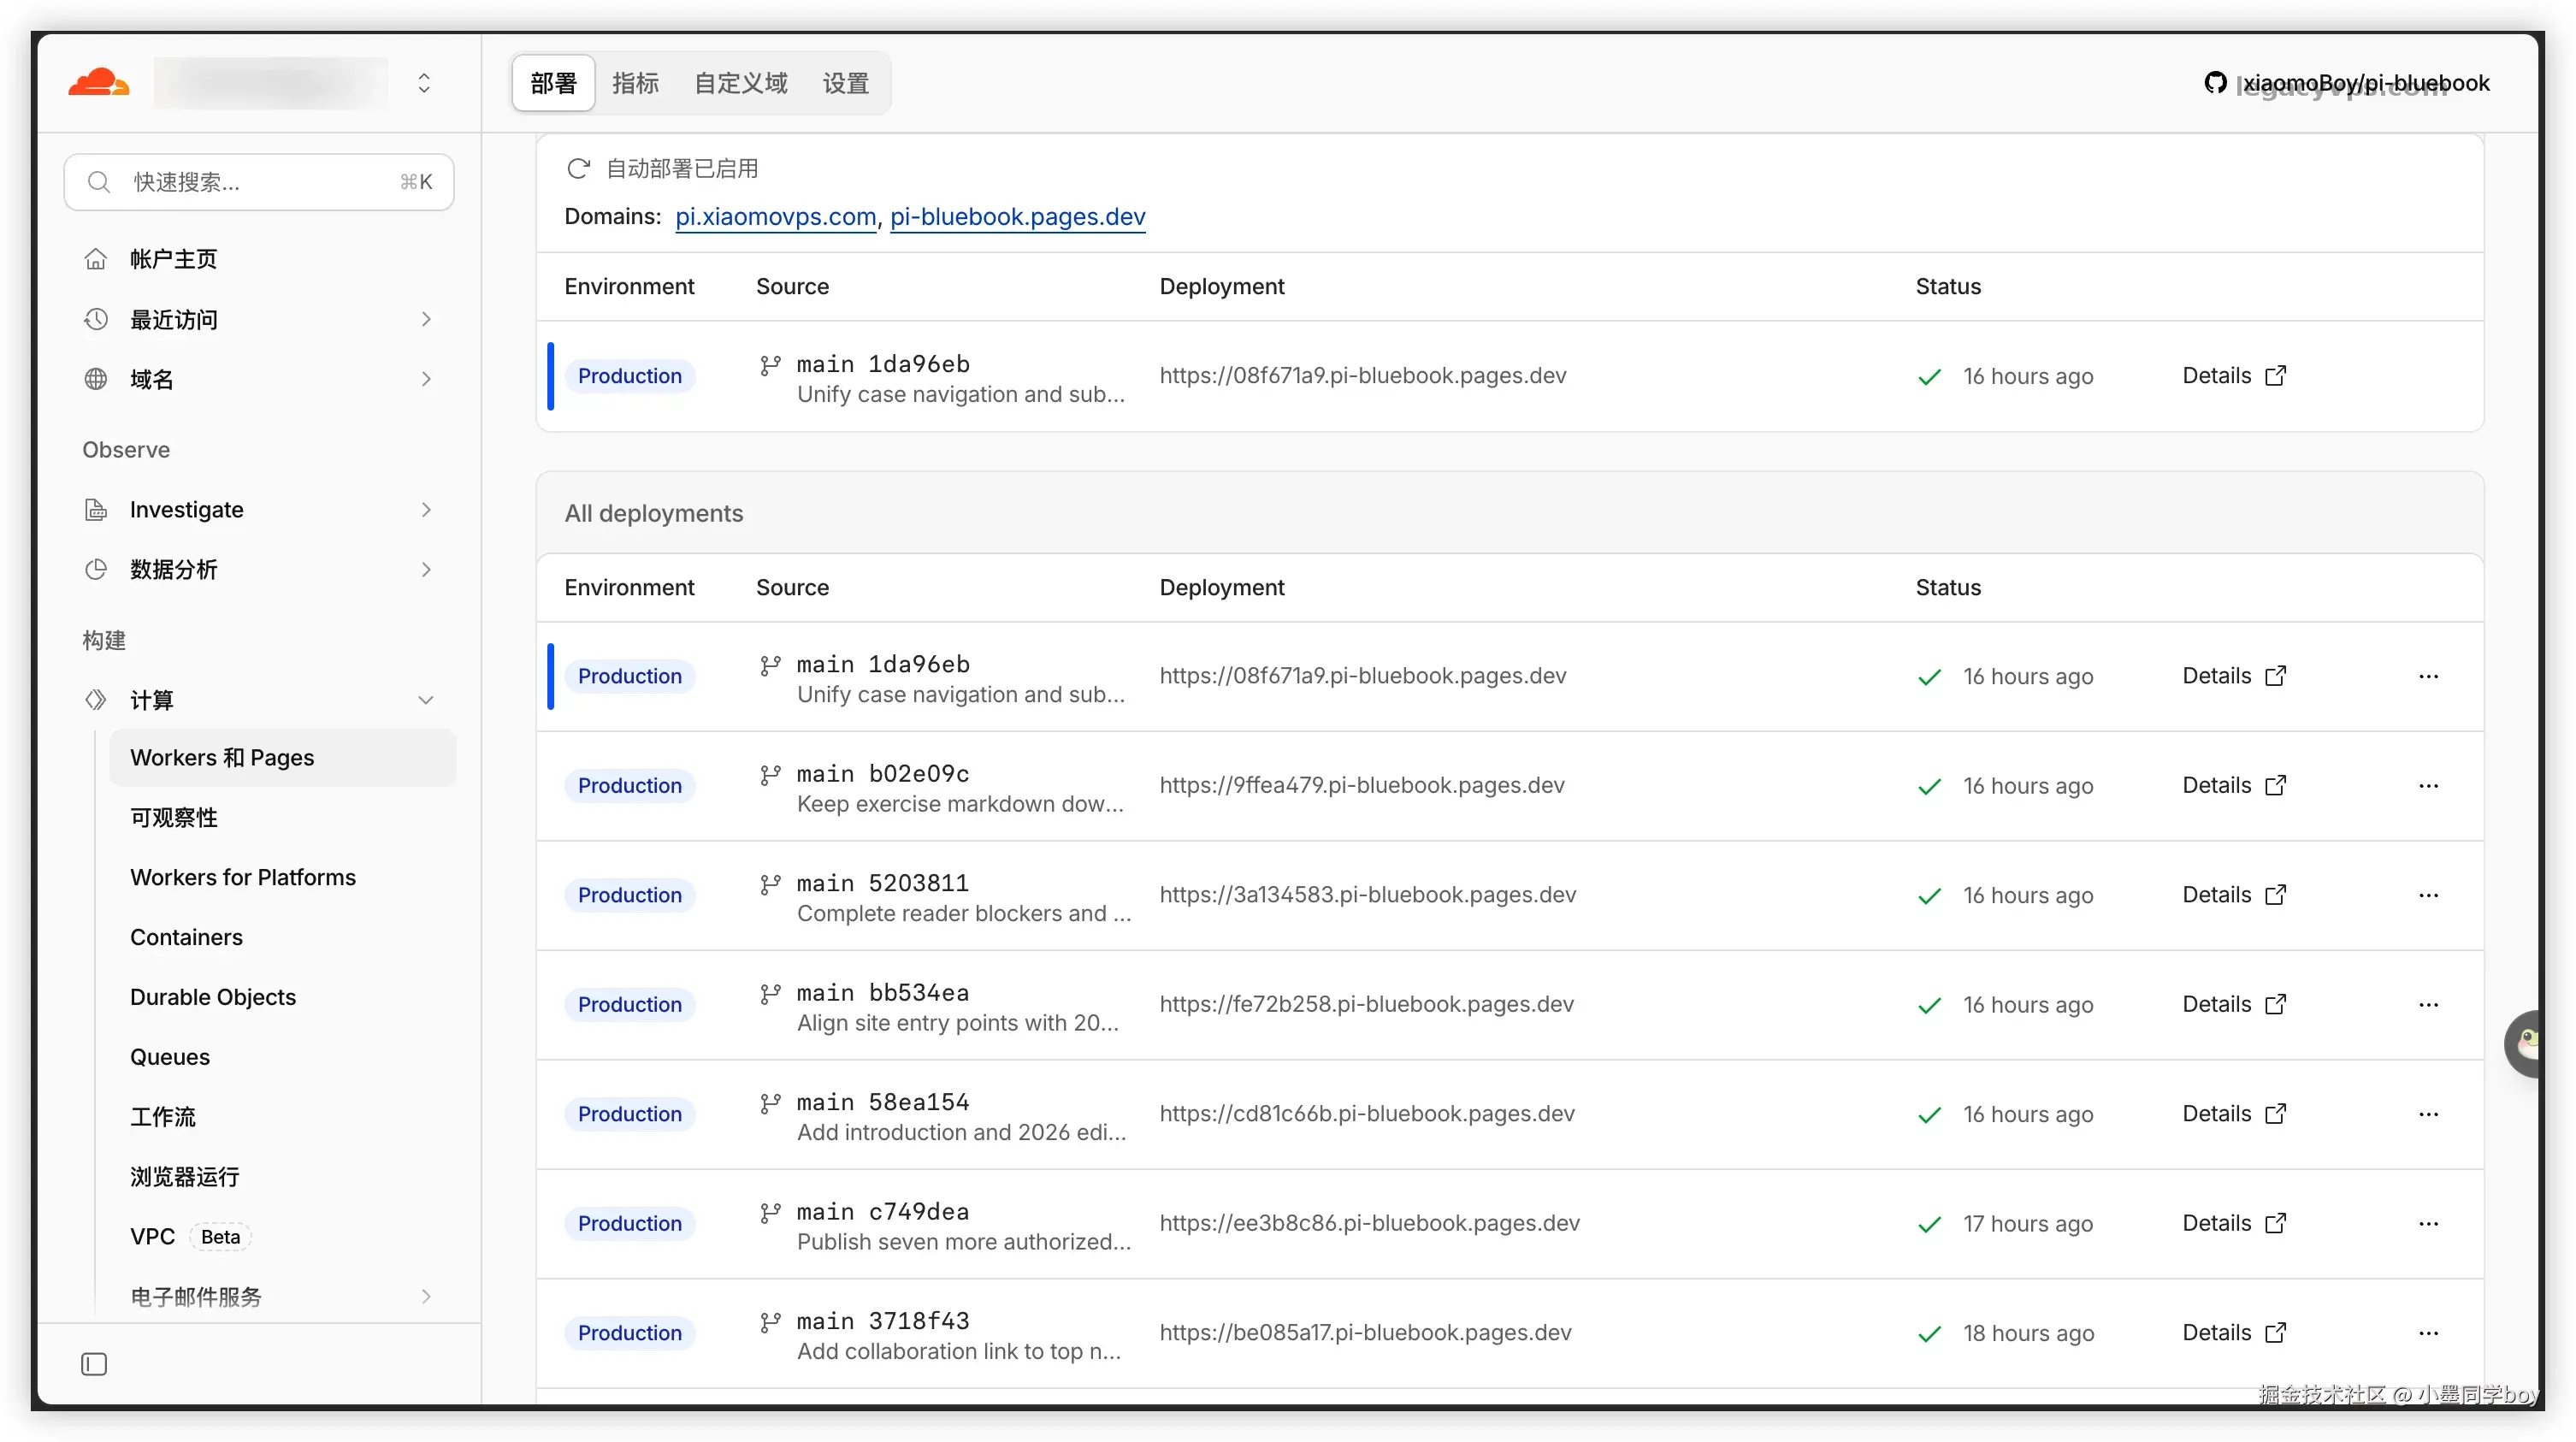Open Details for top production deployment

[x=2234, y=376]
